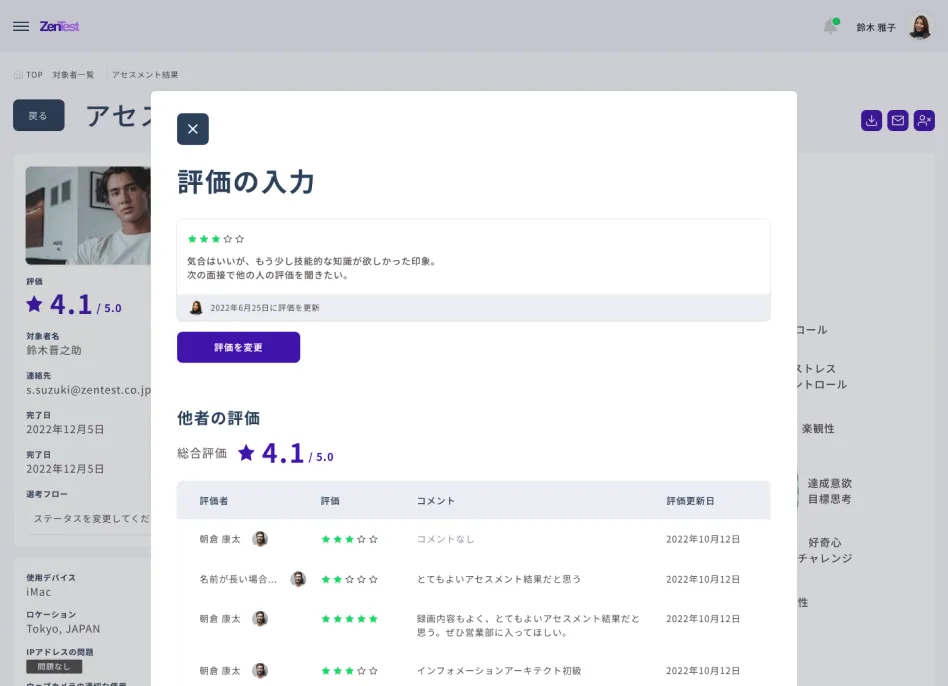This screenshot has width=948, height=686.
Task: Click the 評価を変更 button
Action: (238, 347)
